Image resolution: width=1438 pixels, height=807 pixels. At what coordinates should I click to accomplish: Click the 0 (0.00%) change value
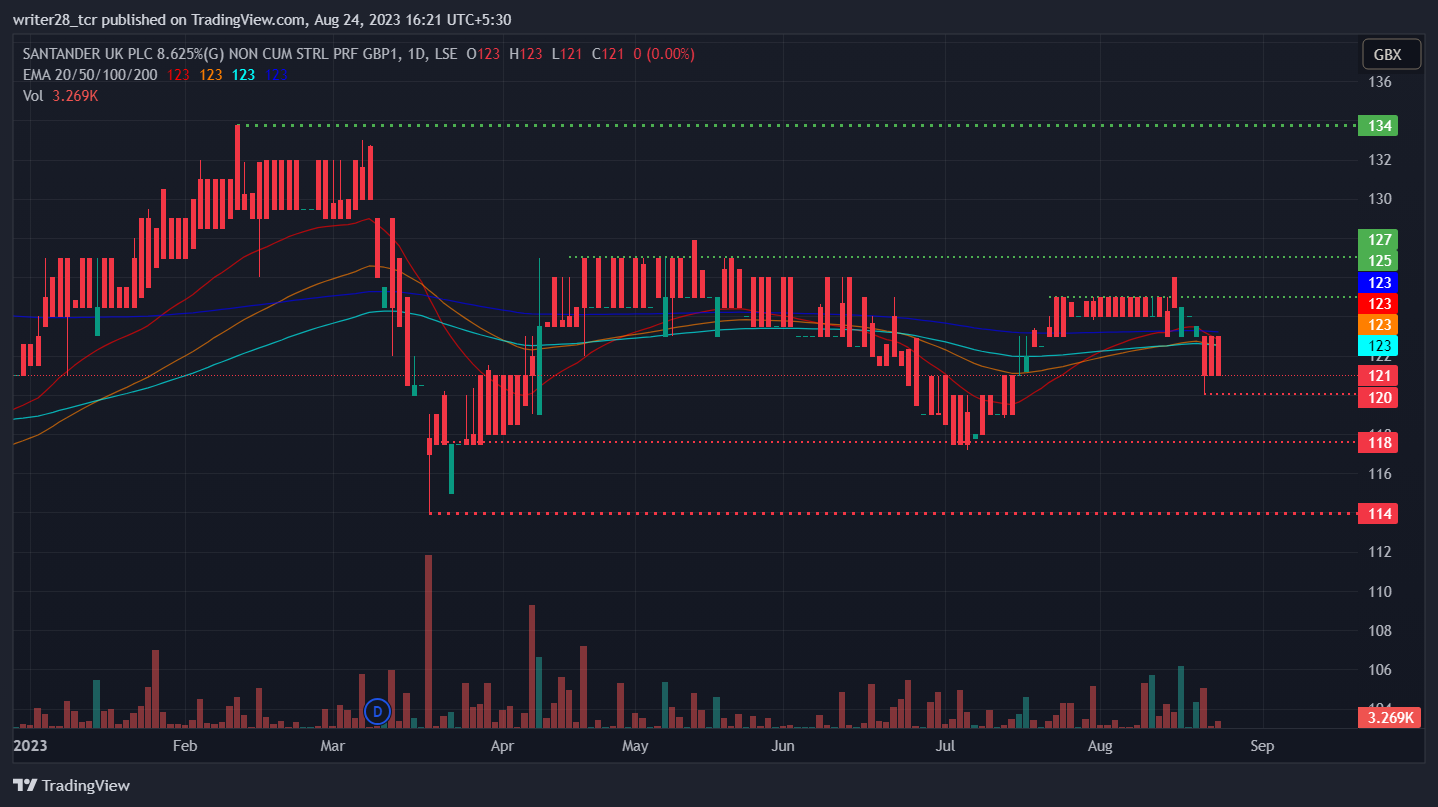(x=664, y=54)
